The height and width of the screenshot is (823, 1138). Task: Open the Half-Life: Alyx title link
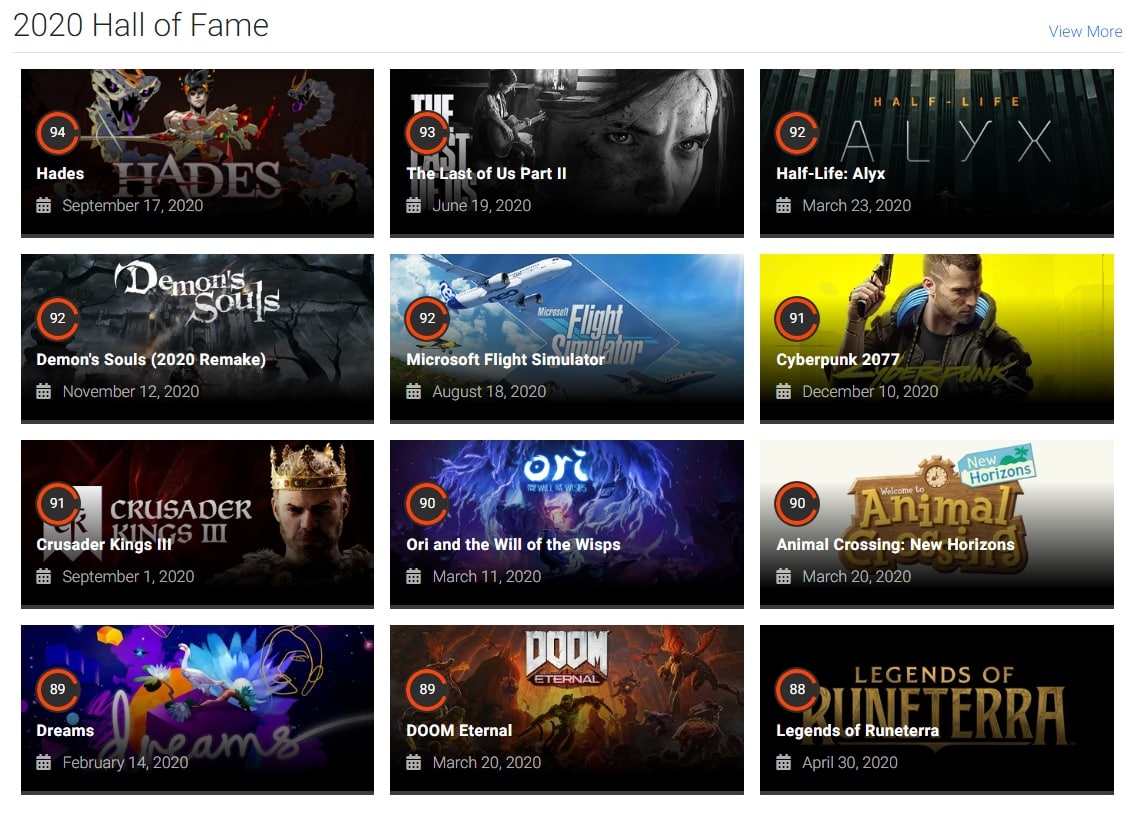pos(830,173)
